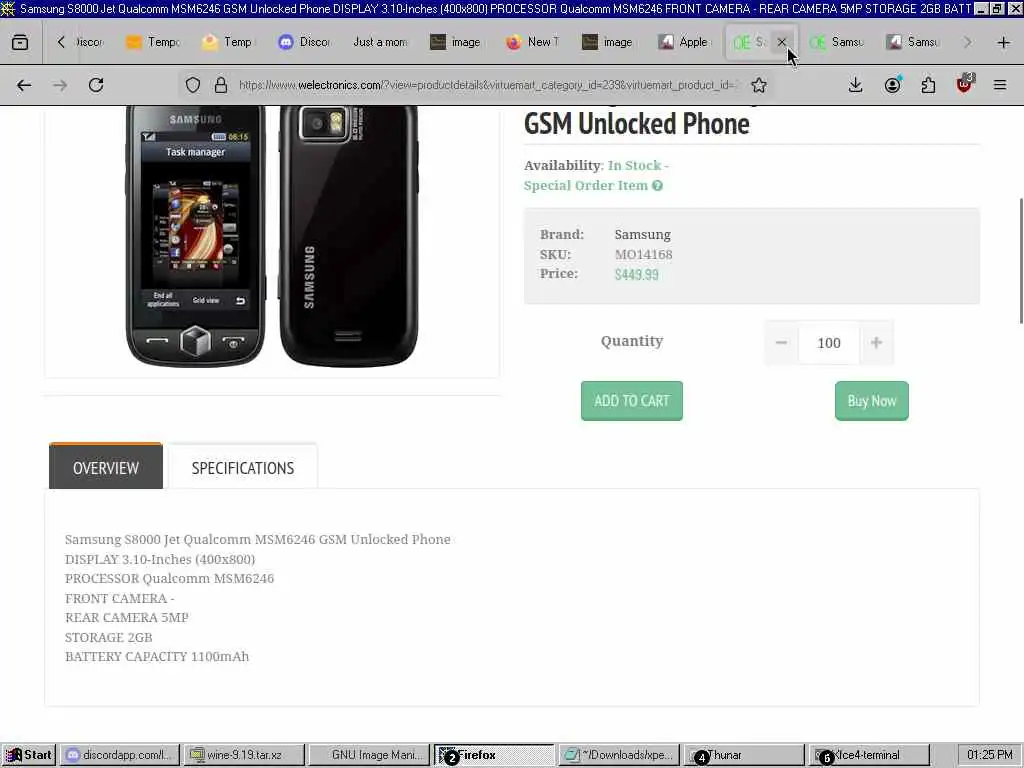Open the Start menu
Screen dimensions: 1024x768
[x=29, y=755]
